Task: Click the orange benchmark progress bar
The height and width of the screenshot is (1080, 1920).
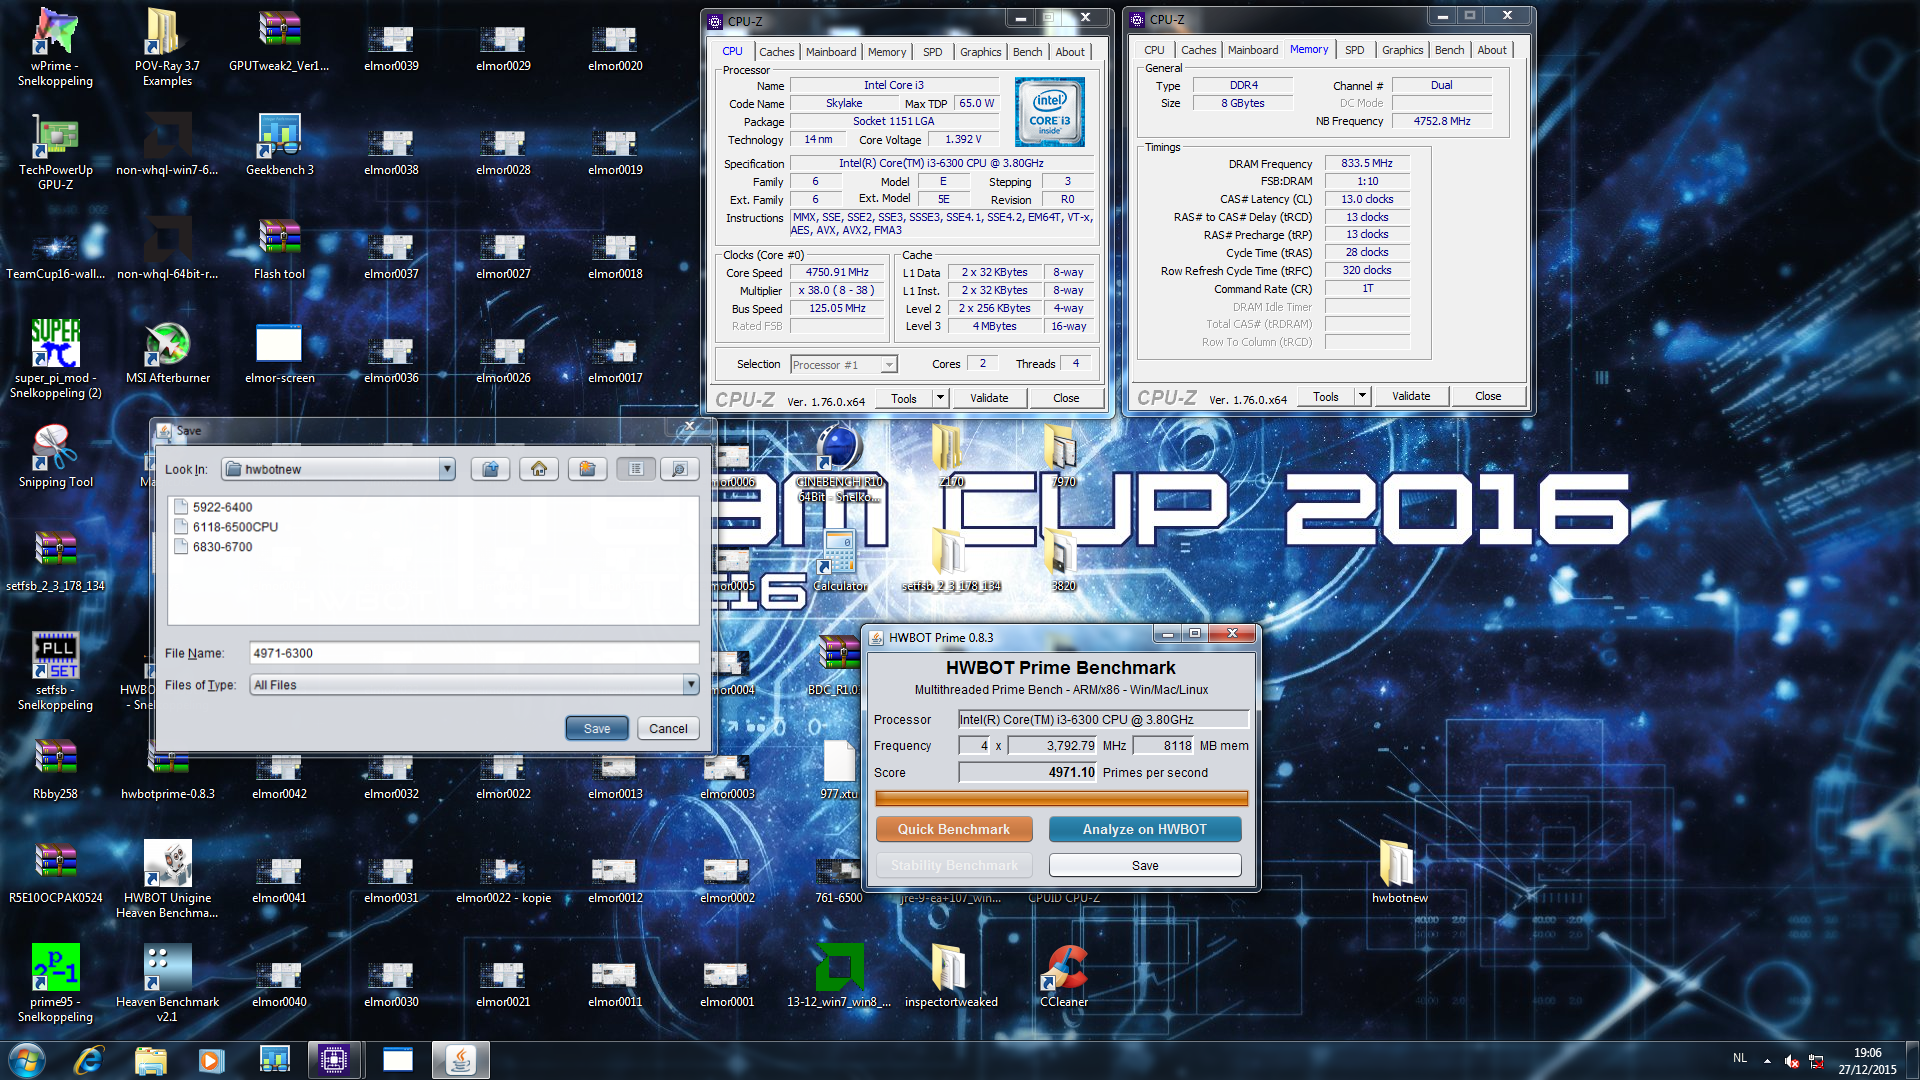Action: click(x=1061, y=798)
